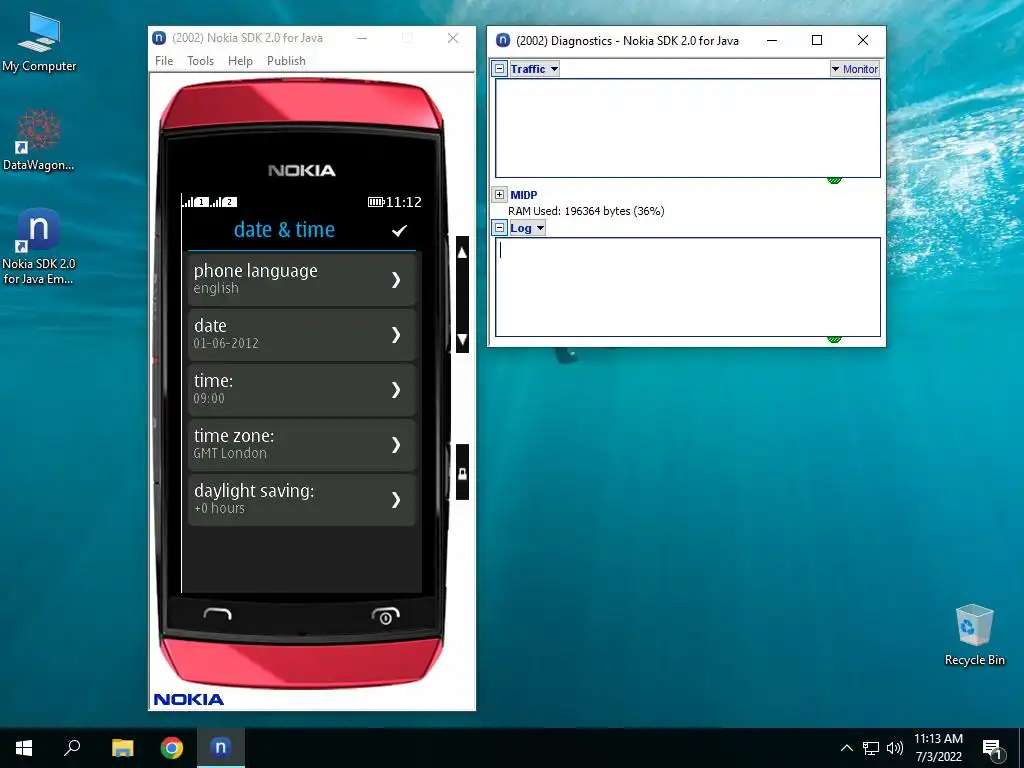Click the Nokia SDK taskbar button
Image resolution: width=1024 pixels, height=768 pixels.
[x=221, y=748]
